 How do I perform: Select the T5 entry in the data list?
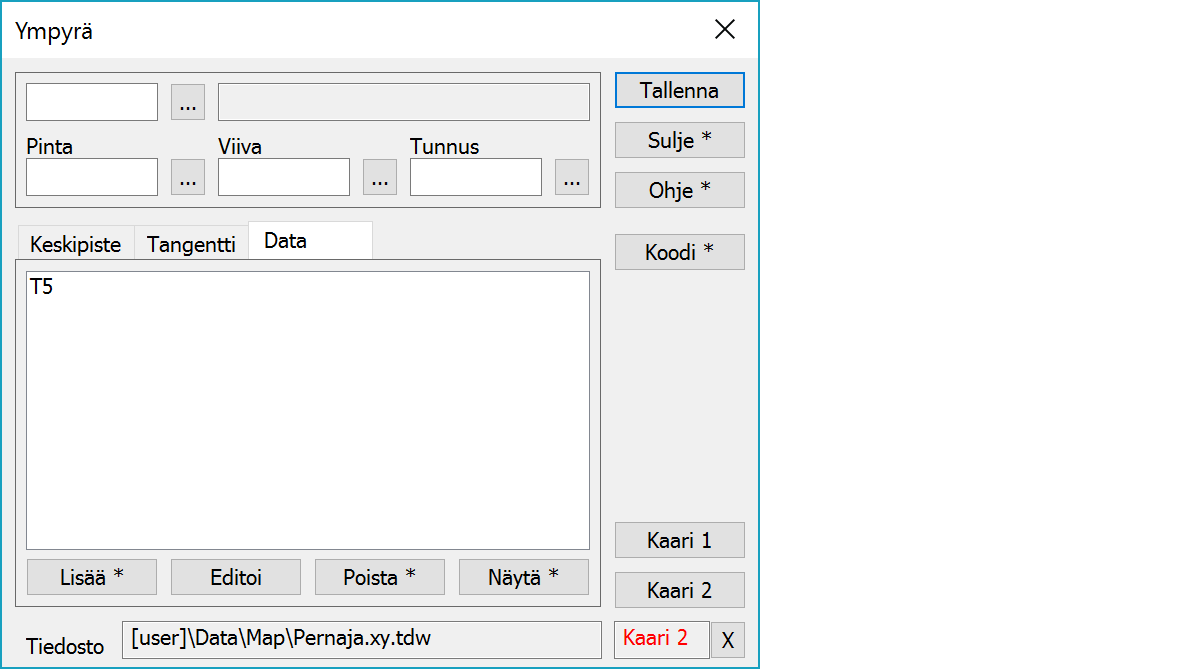[x=42, y=288]
